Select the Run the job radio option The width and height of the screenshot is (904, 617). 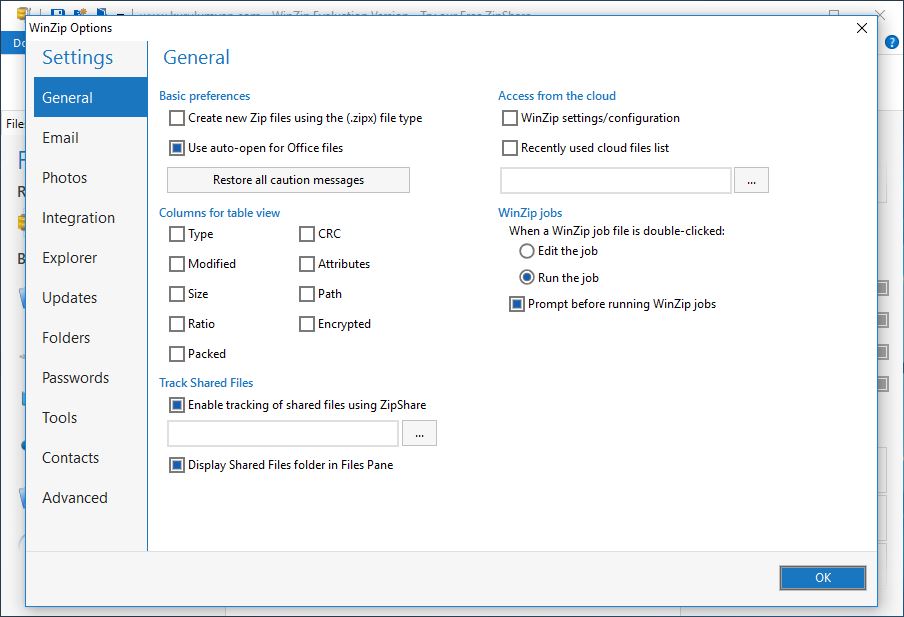point(527,277)
